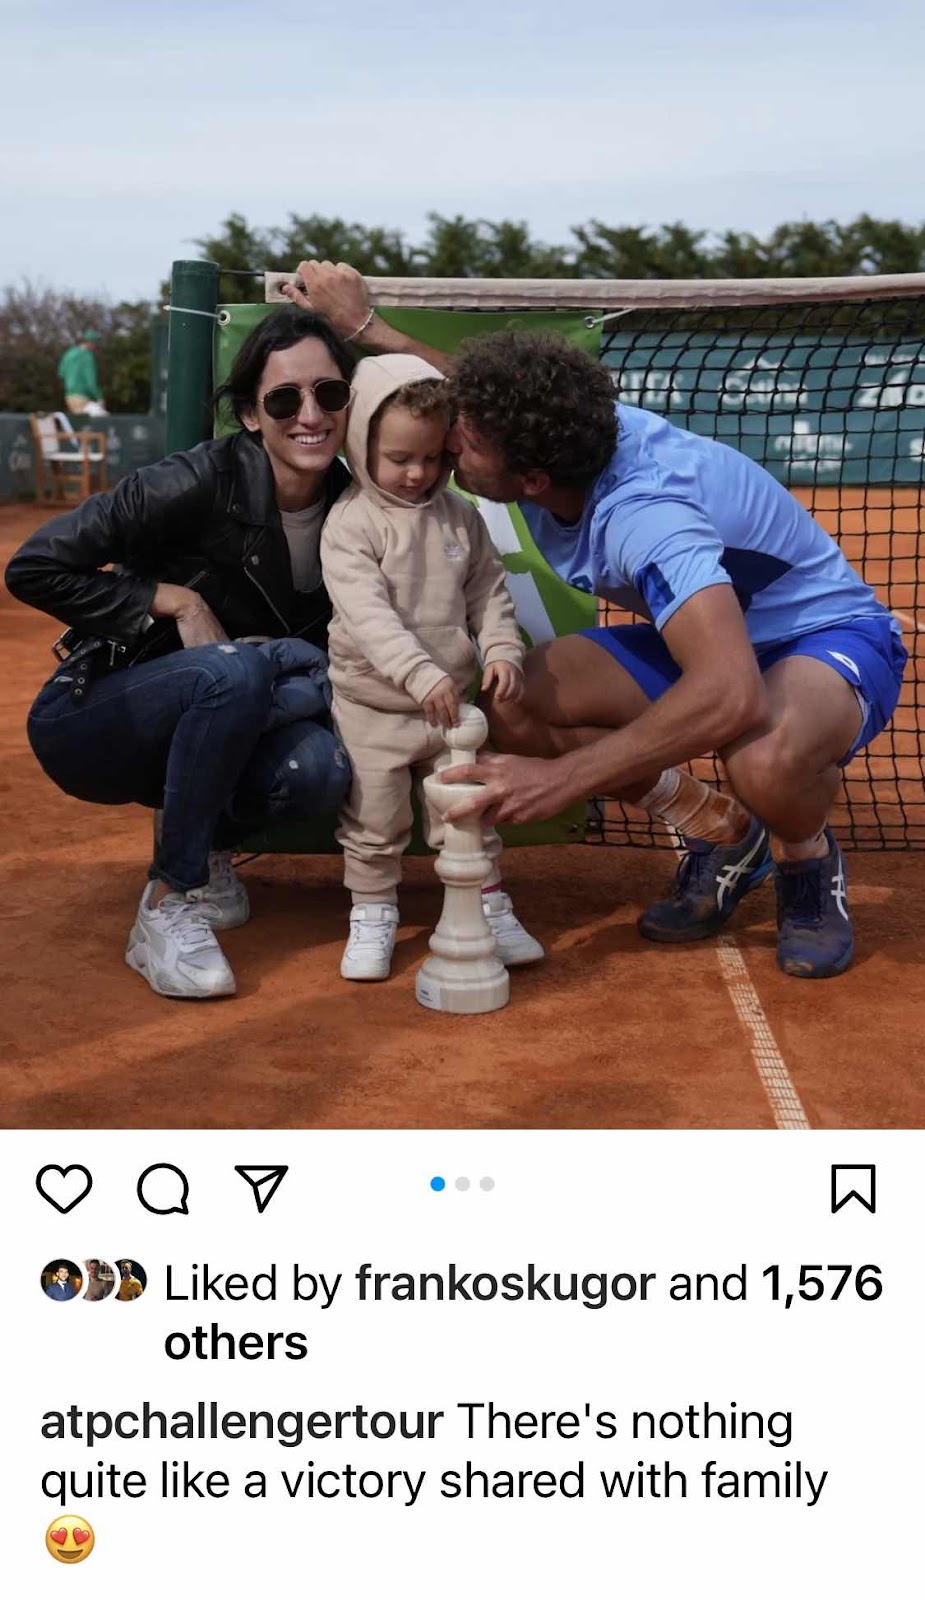Share the post using the paper plane icon
Image resolution: width=925 pixels, height=1600 pixels.
click(x=261, y=1188)
